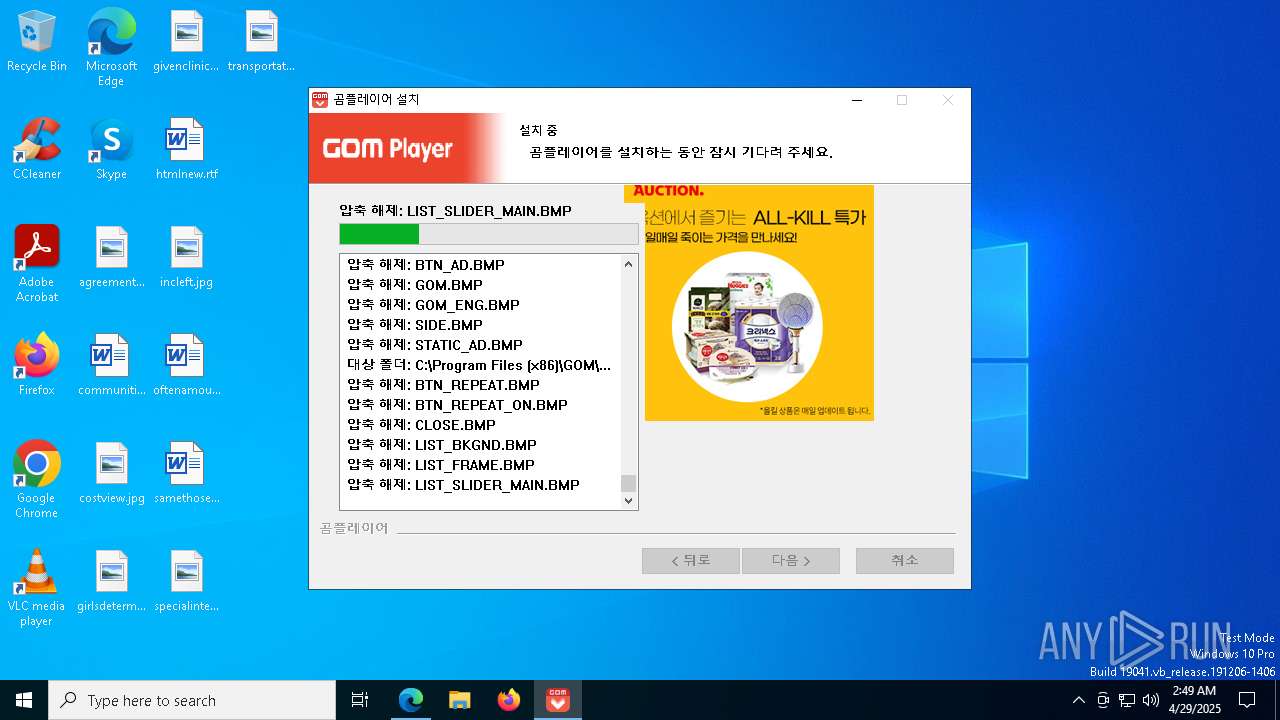Launch Firefox from the taskbar

click(508, 700)
